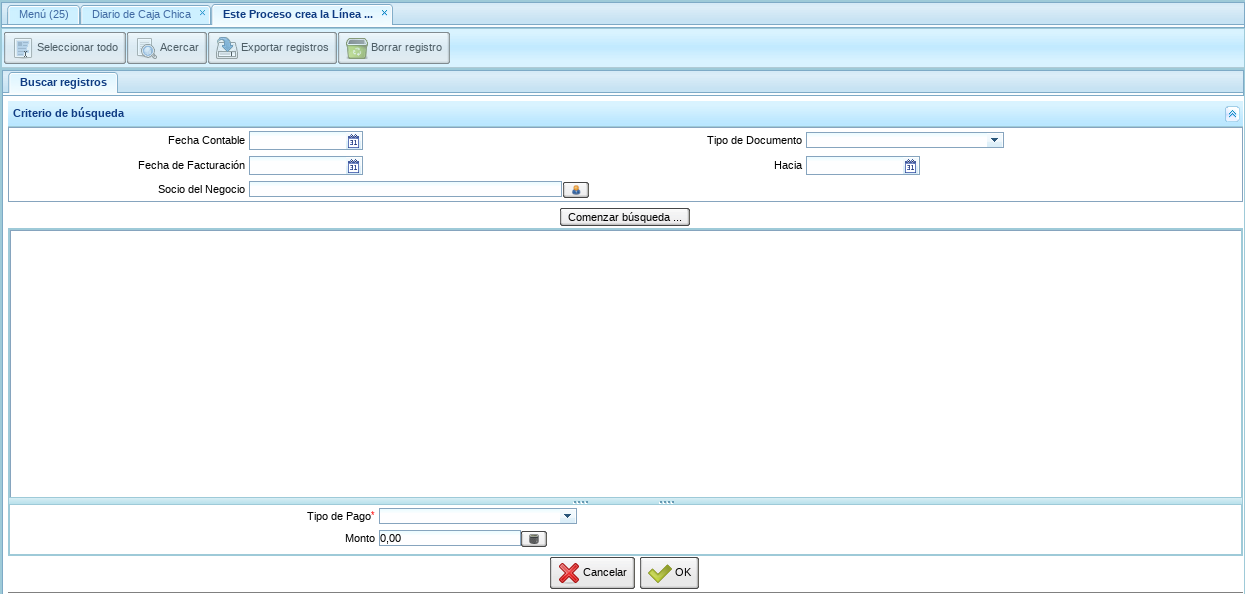Confirm with the OK button

[669, 573]
